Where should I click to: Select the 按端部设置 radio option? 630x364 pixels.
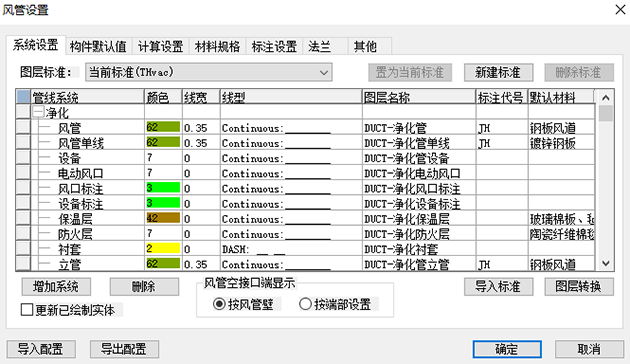305,304
